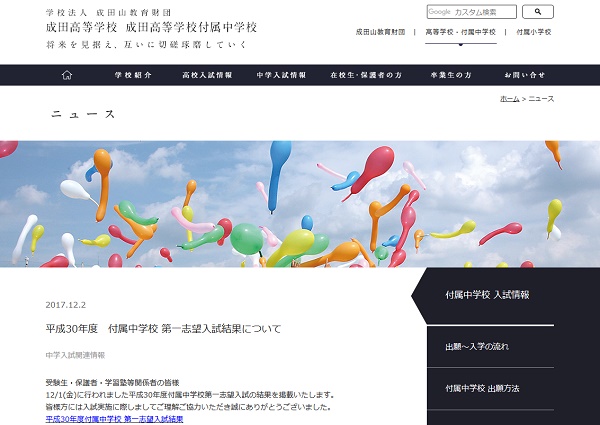Go to the 付属小学校 site link
Image resolution: width=600 pixels, height=425 pixels.
tap(533, 32)
